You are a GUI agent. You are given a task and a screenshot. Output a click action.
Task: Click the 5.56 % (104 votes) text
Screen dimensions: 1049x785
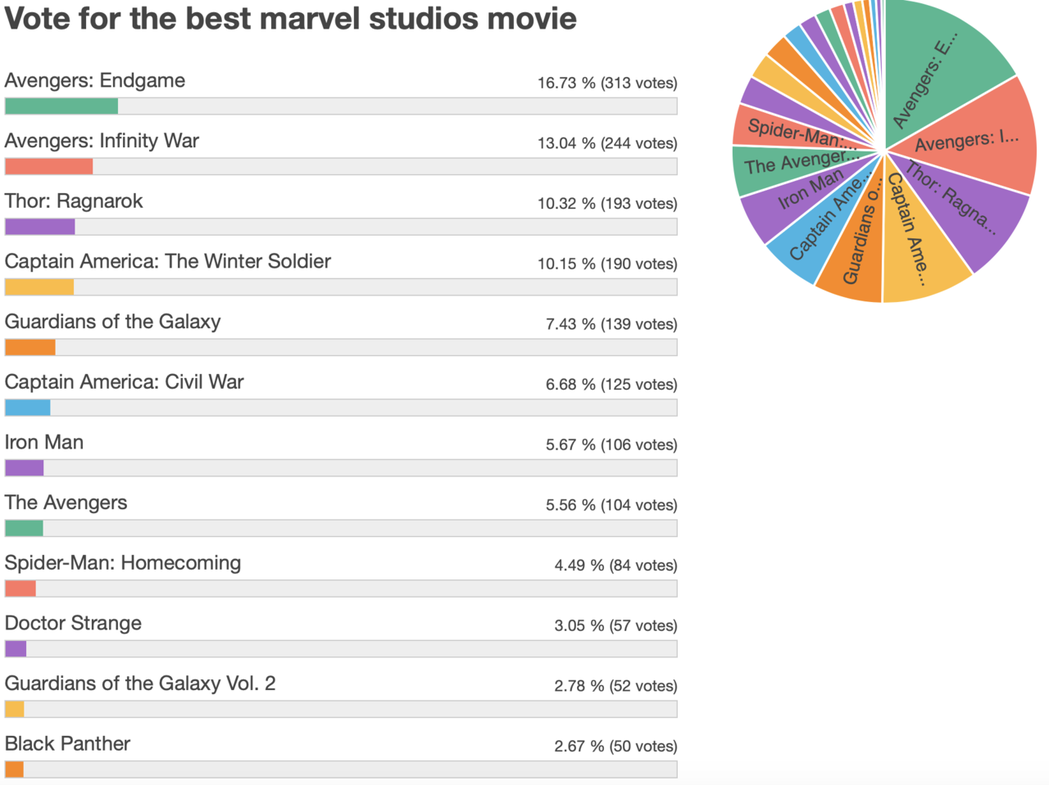[x=611, y=505]
